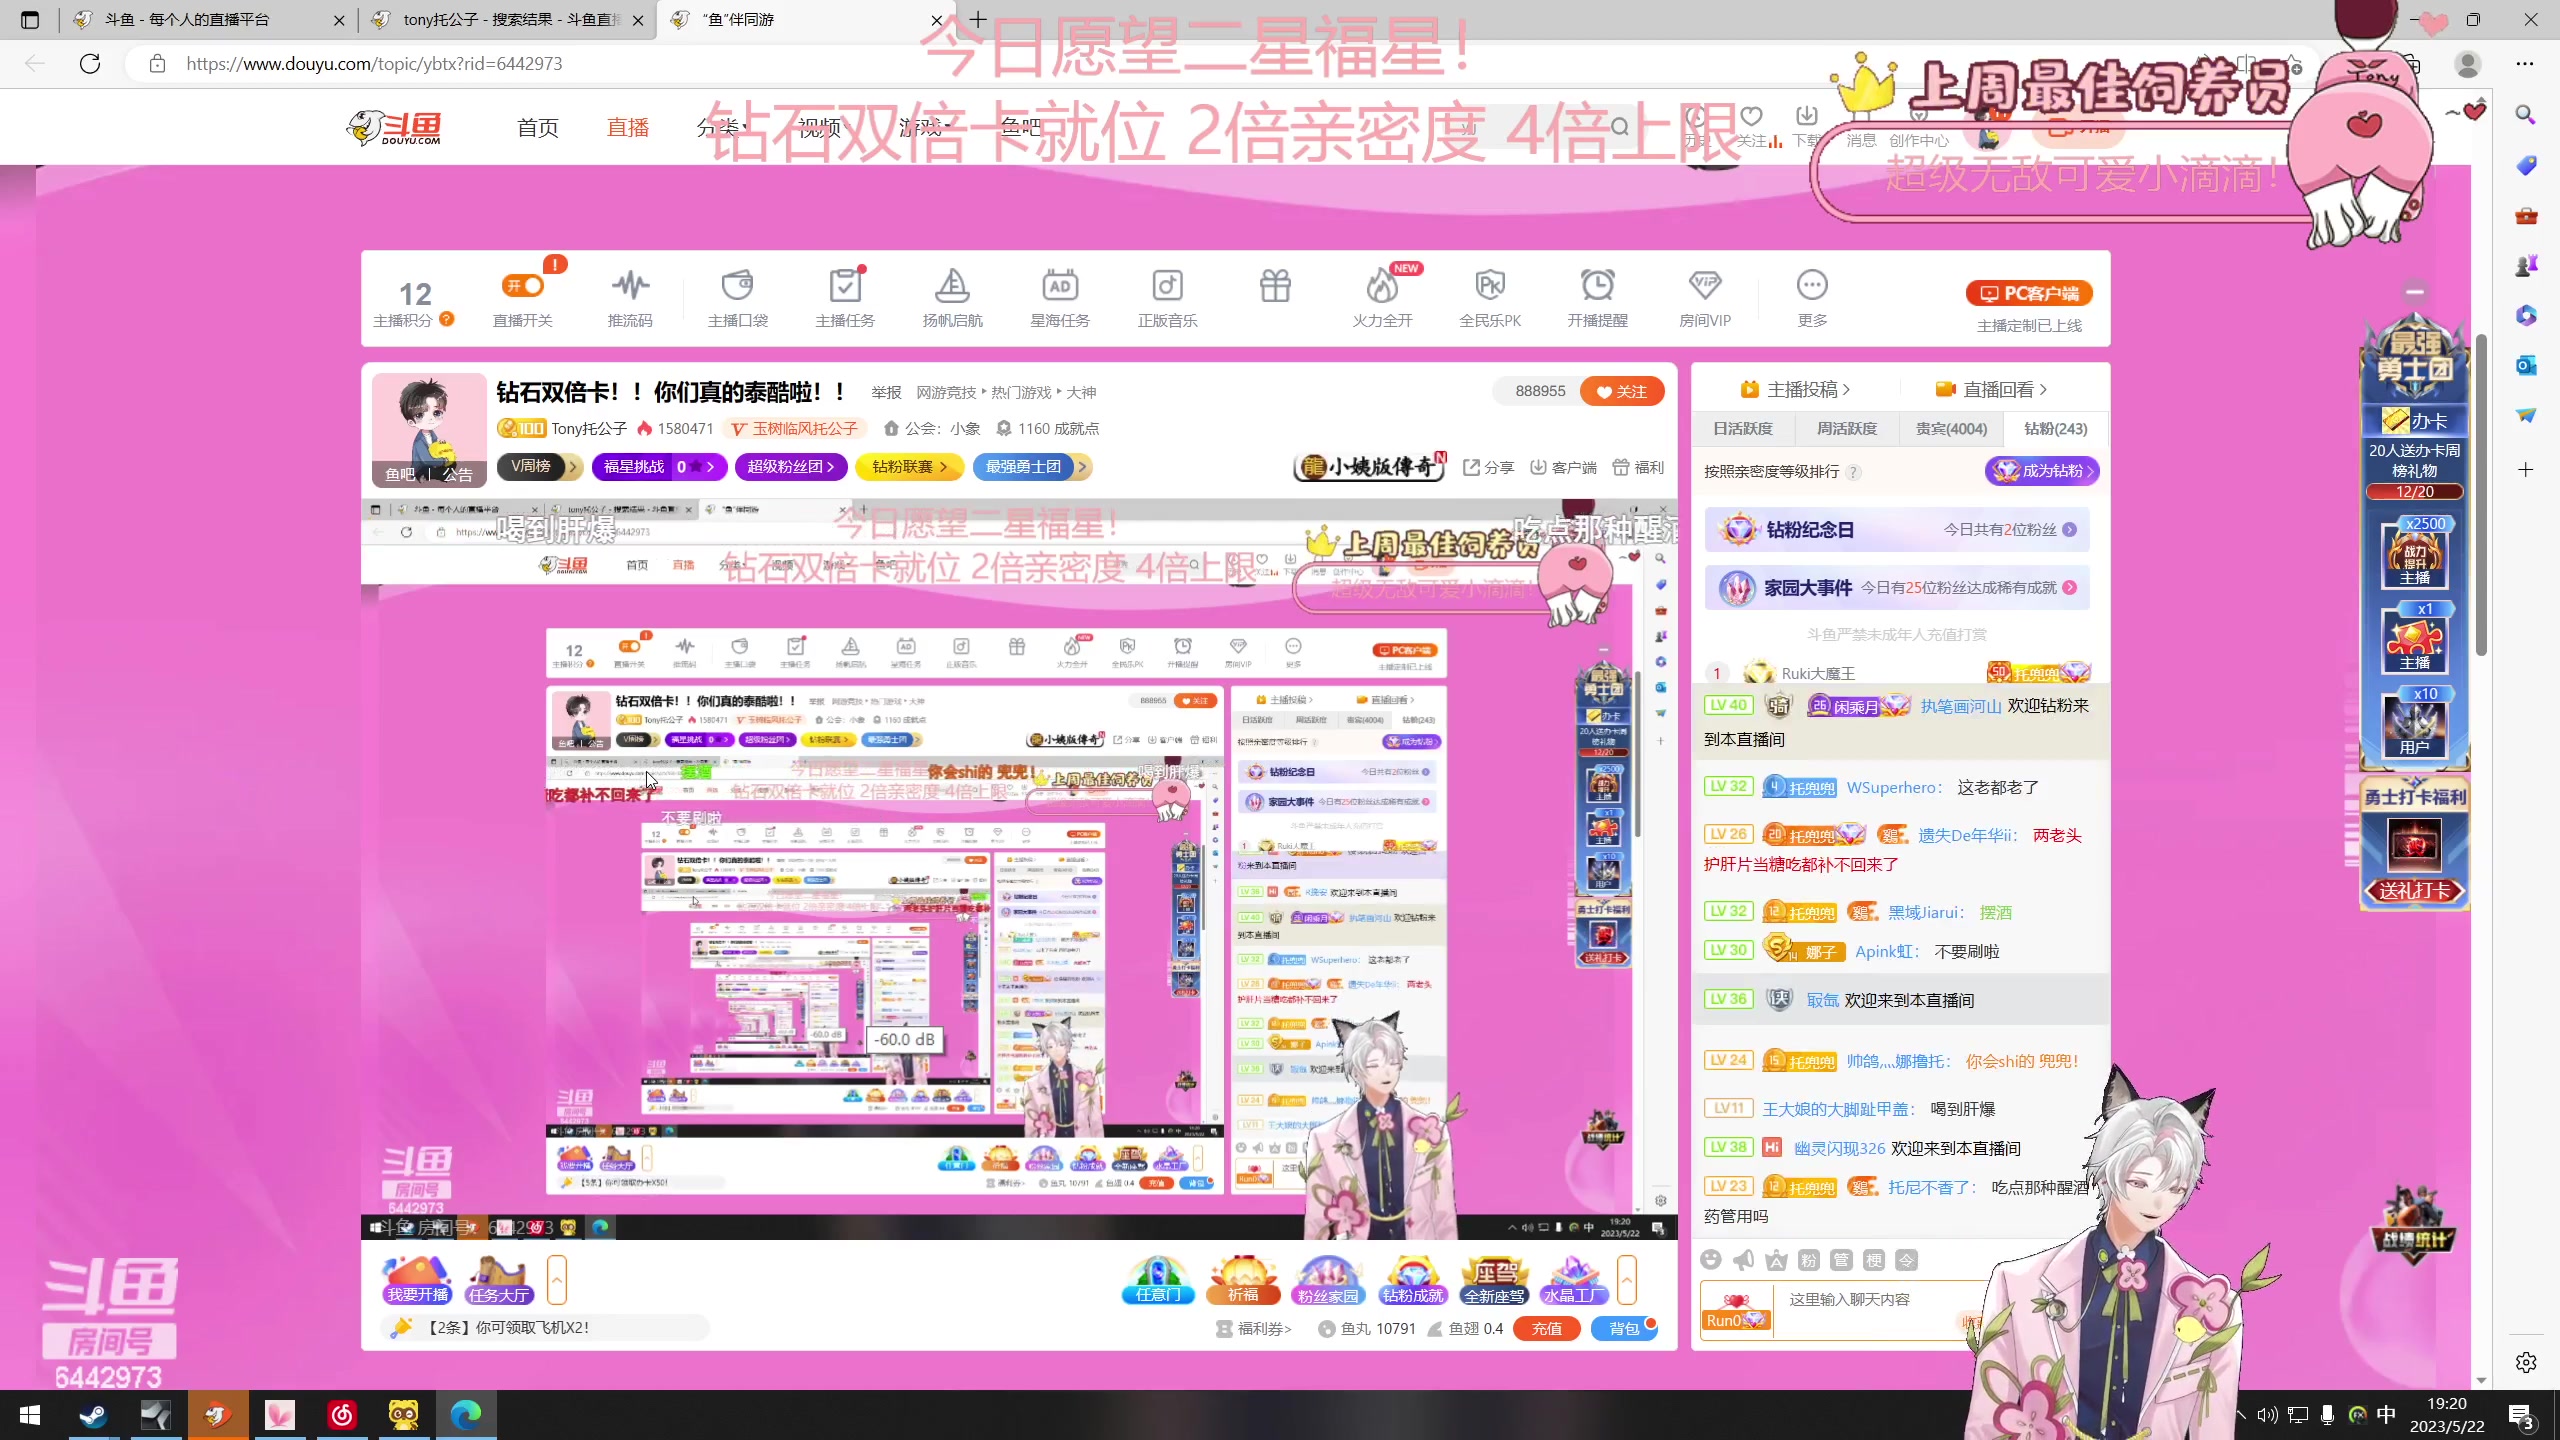Click the 我要开播 start streaming icon
Image resolution: width=2560 pixels, height=1440 pixels.
(x=418, y=1280)
